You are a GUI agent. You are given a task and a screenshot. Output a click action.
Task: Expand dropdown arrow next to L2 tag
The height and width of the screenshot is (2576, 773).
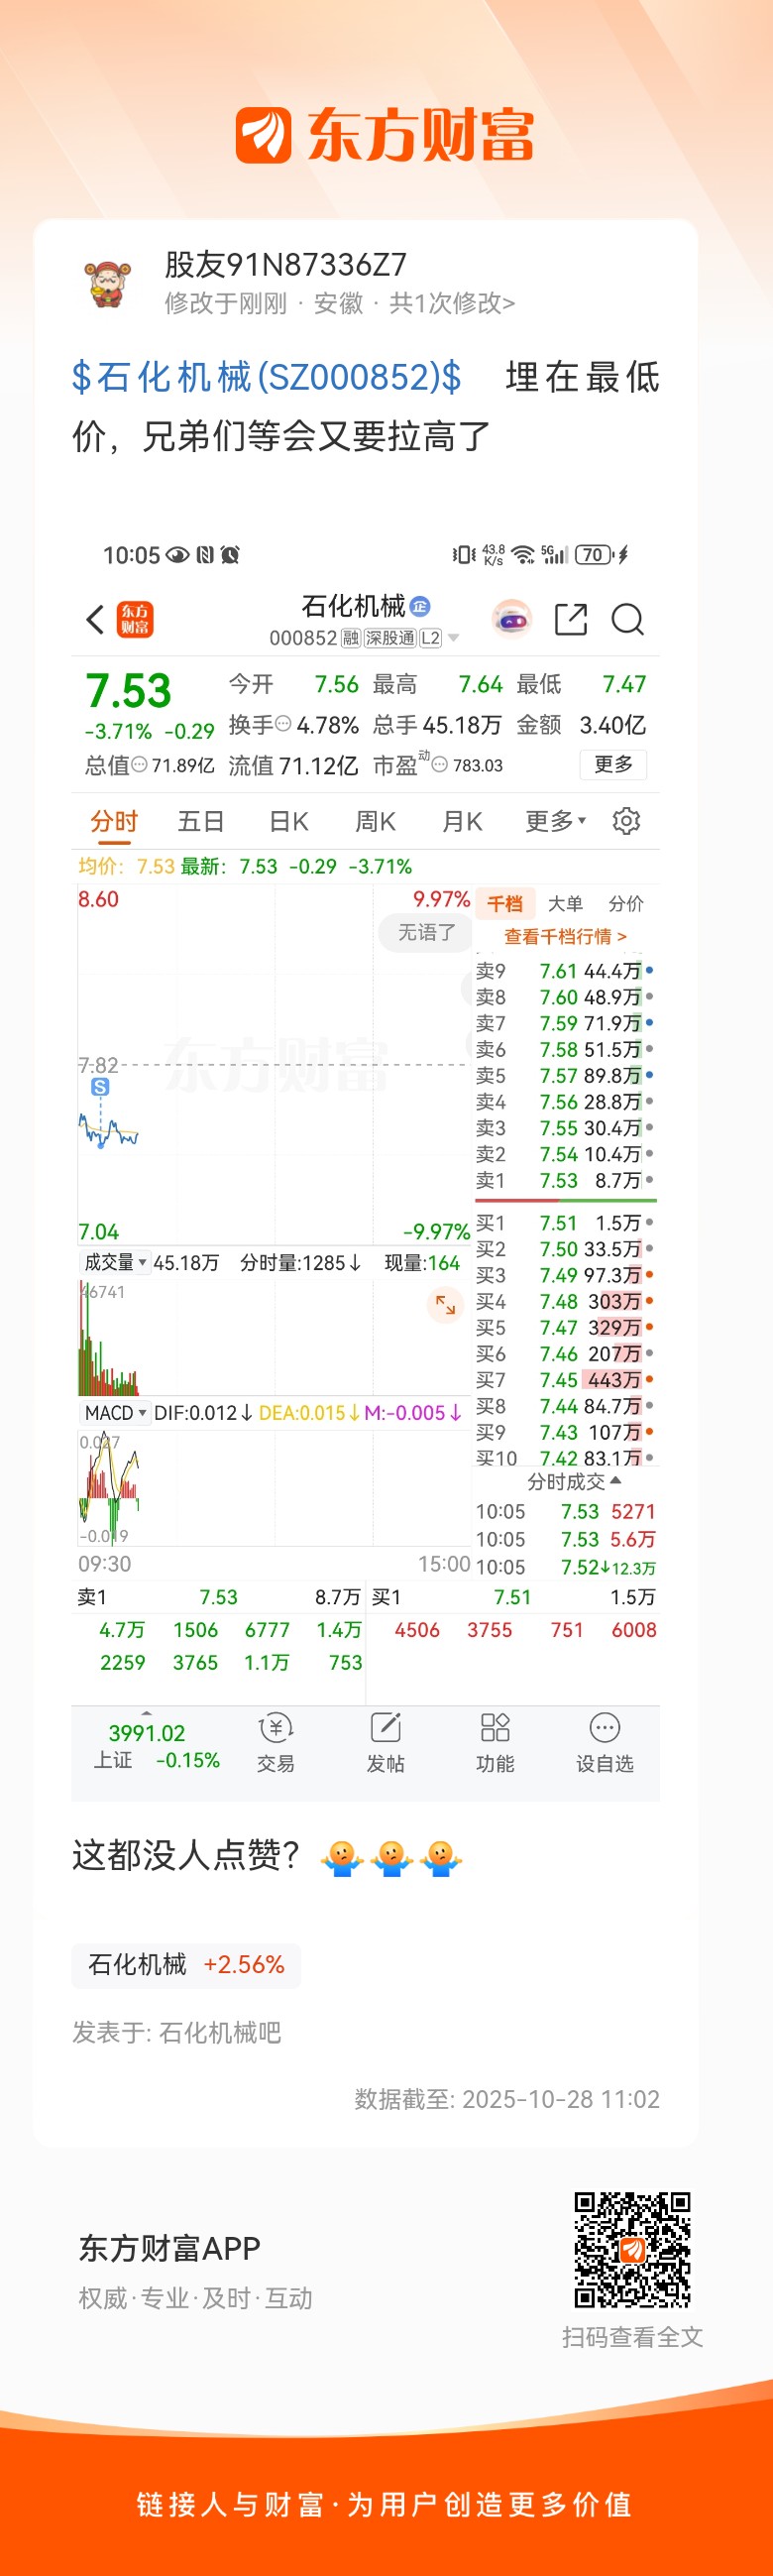click(454, 638)
